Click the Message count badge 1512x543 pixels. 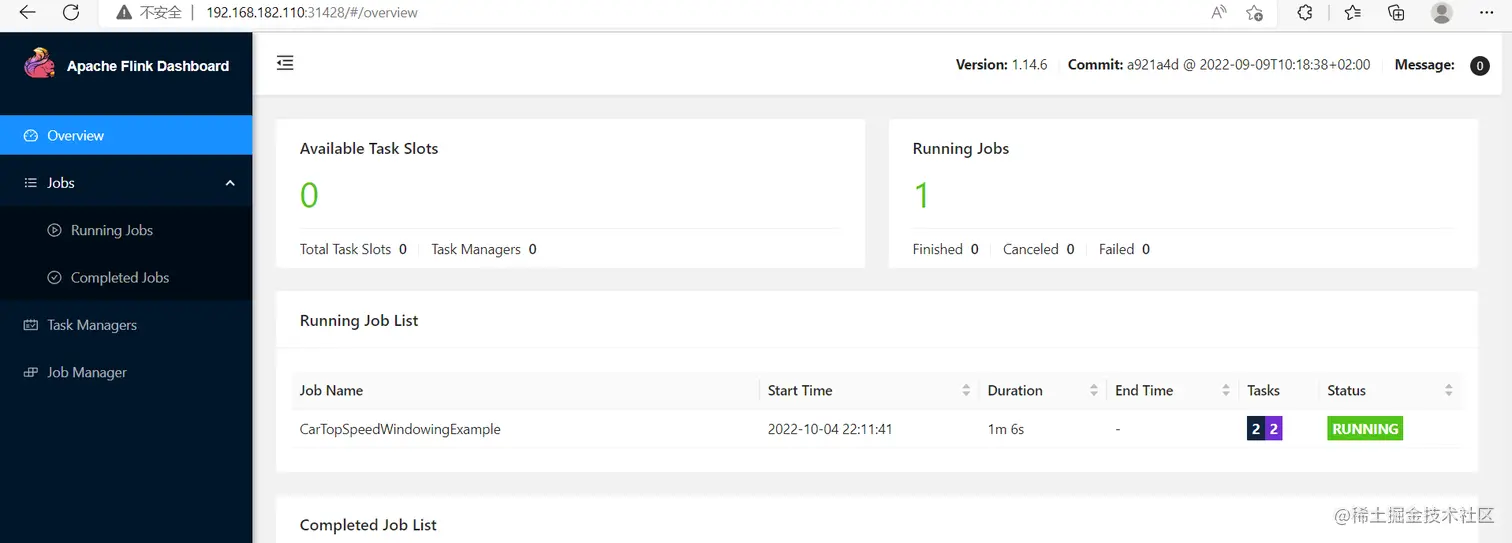click(1479, 66)
